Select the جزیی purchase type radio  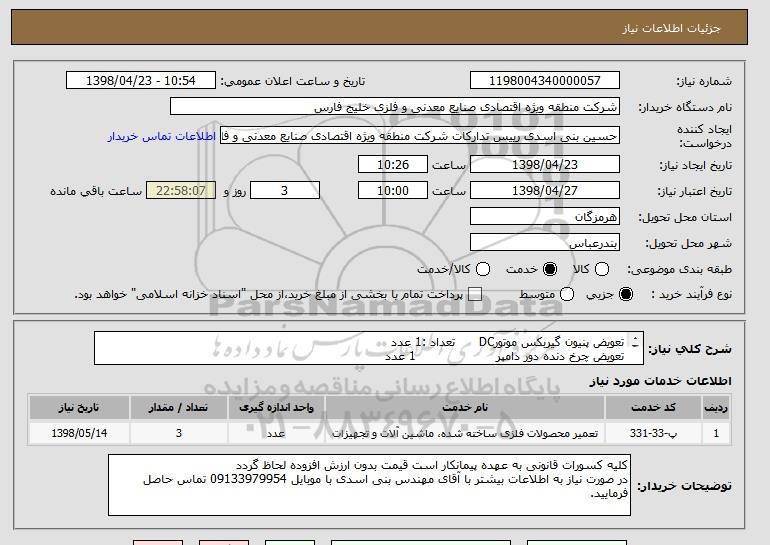(626, 294)
